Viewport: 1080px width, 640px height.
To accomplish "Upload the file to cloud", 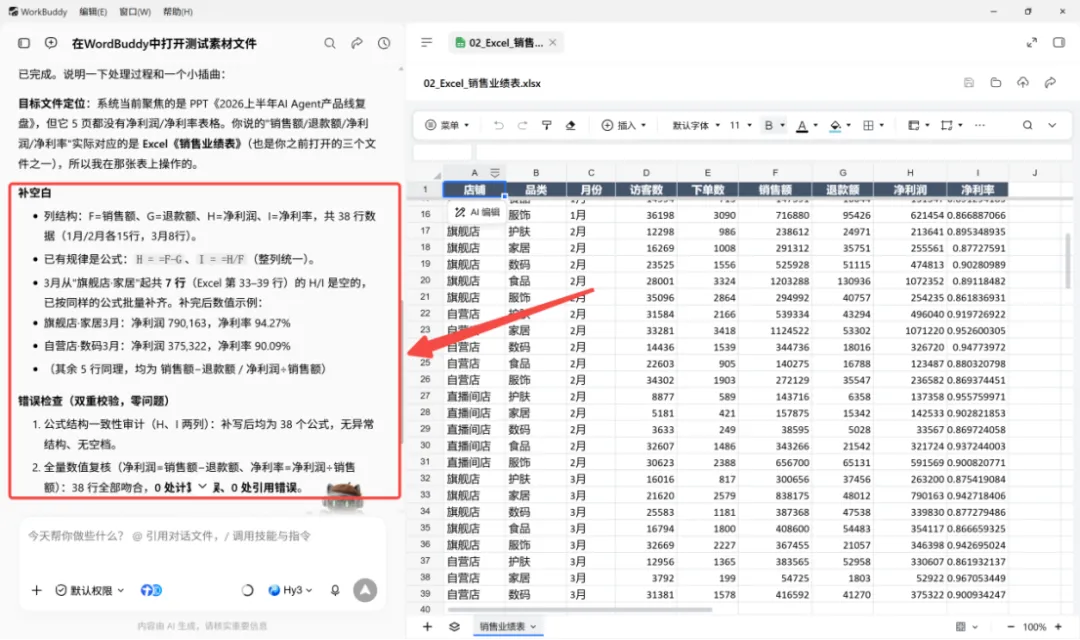I will (1023, 83).
